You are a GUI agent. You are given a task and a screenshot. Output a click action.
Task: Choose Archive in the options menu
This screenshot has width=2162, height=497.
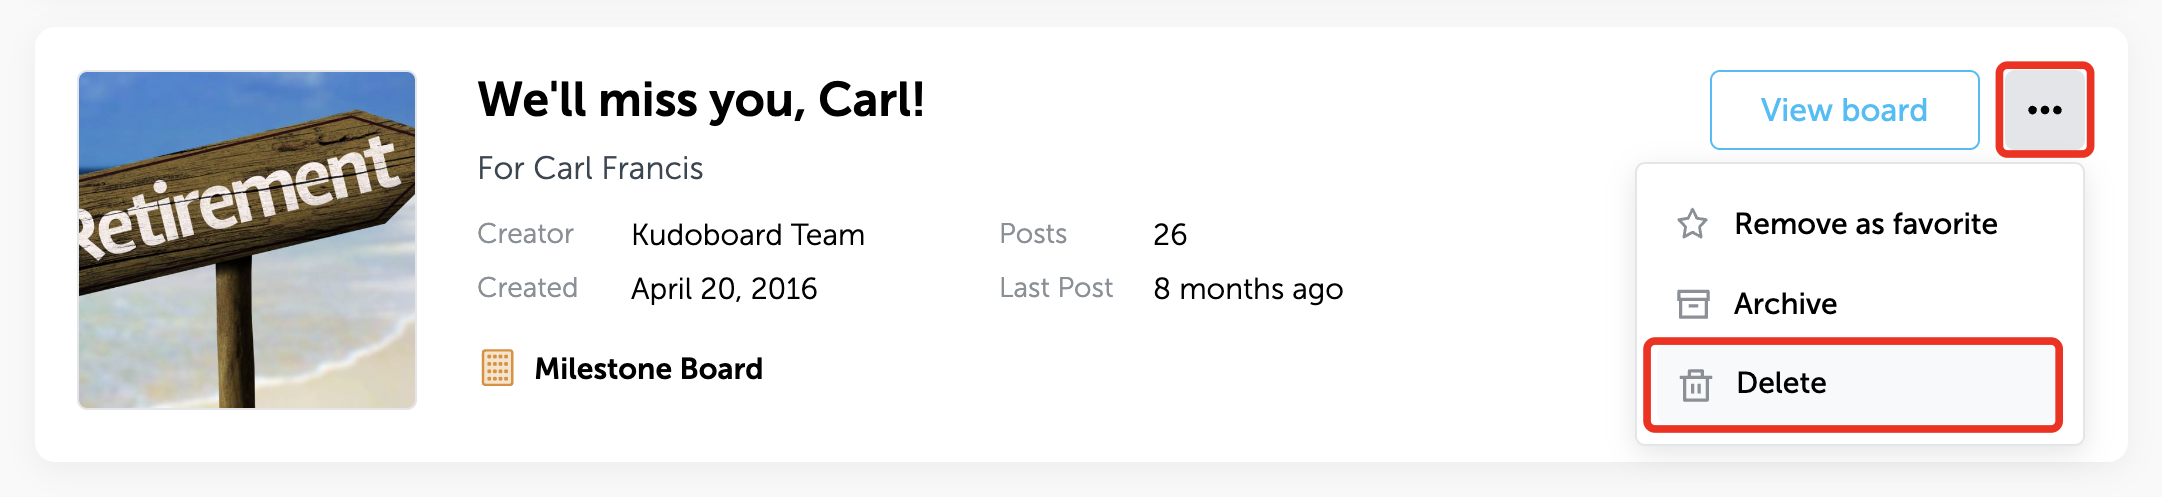[x=1859, y=304]
